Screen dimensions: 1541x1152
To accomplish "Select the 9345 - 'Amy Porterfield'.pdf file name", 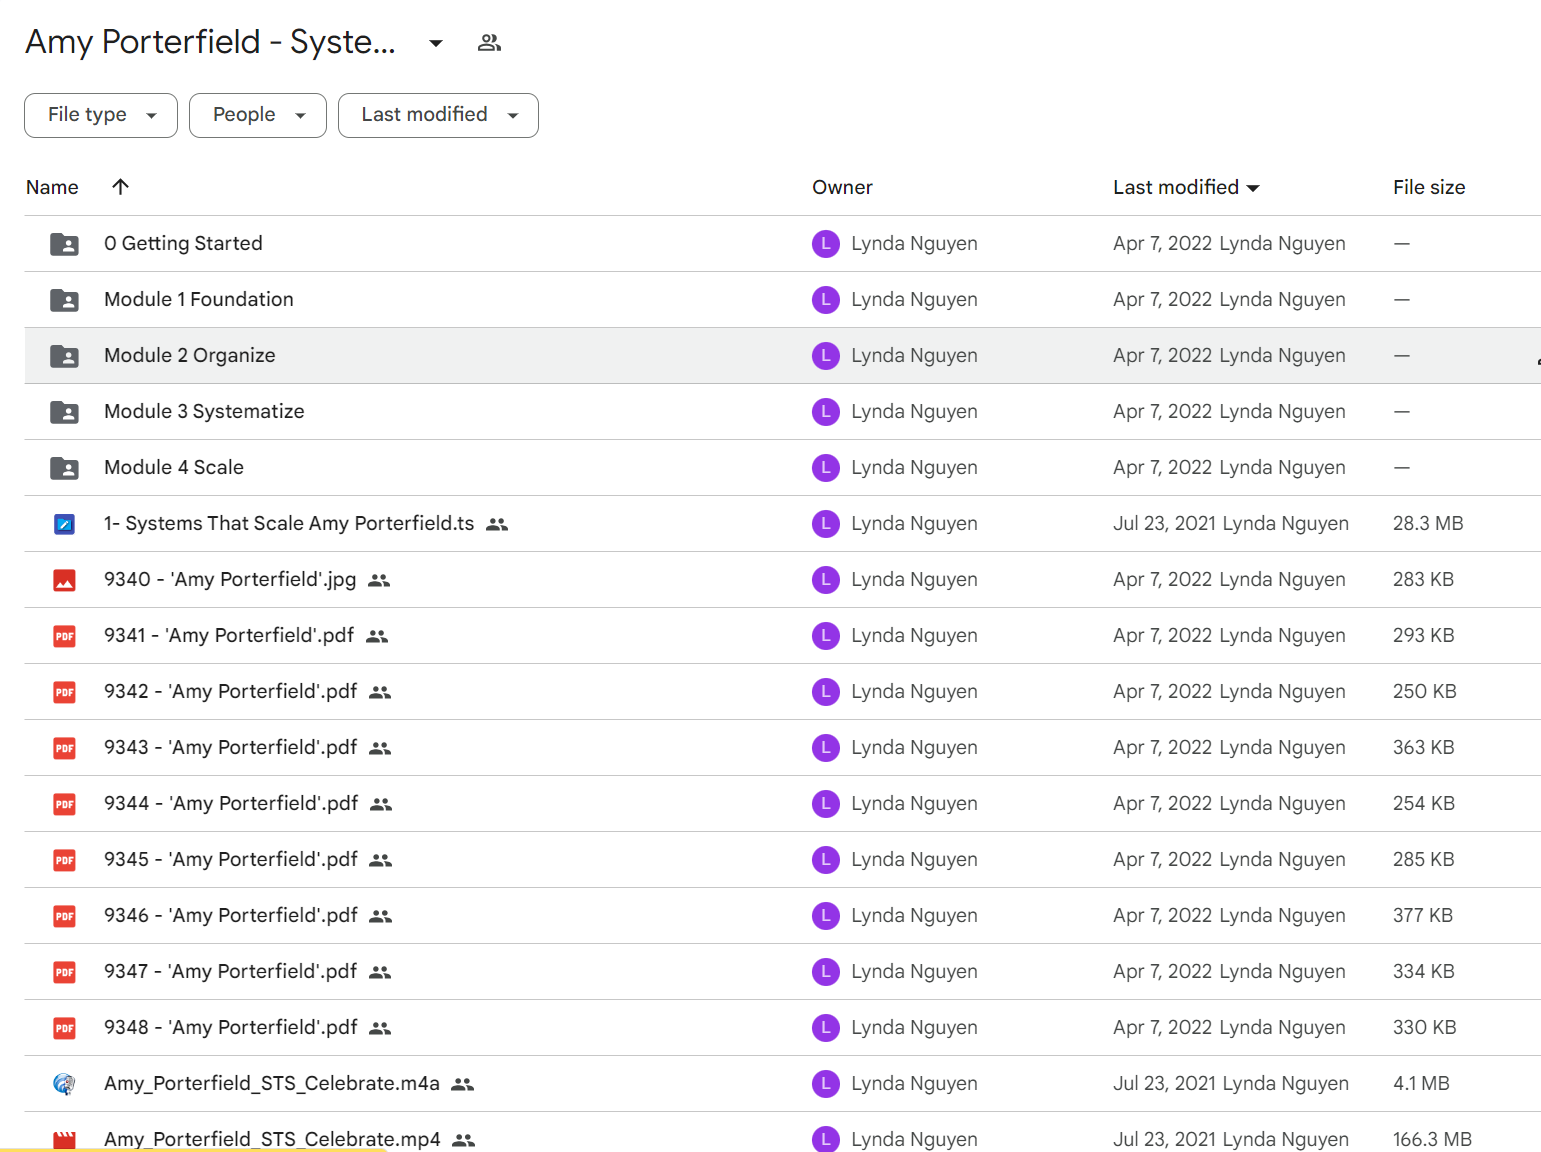I will pos(231,859).
